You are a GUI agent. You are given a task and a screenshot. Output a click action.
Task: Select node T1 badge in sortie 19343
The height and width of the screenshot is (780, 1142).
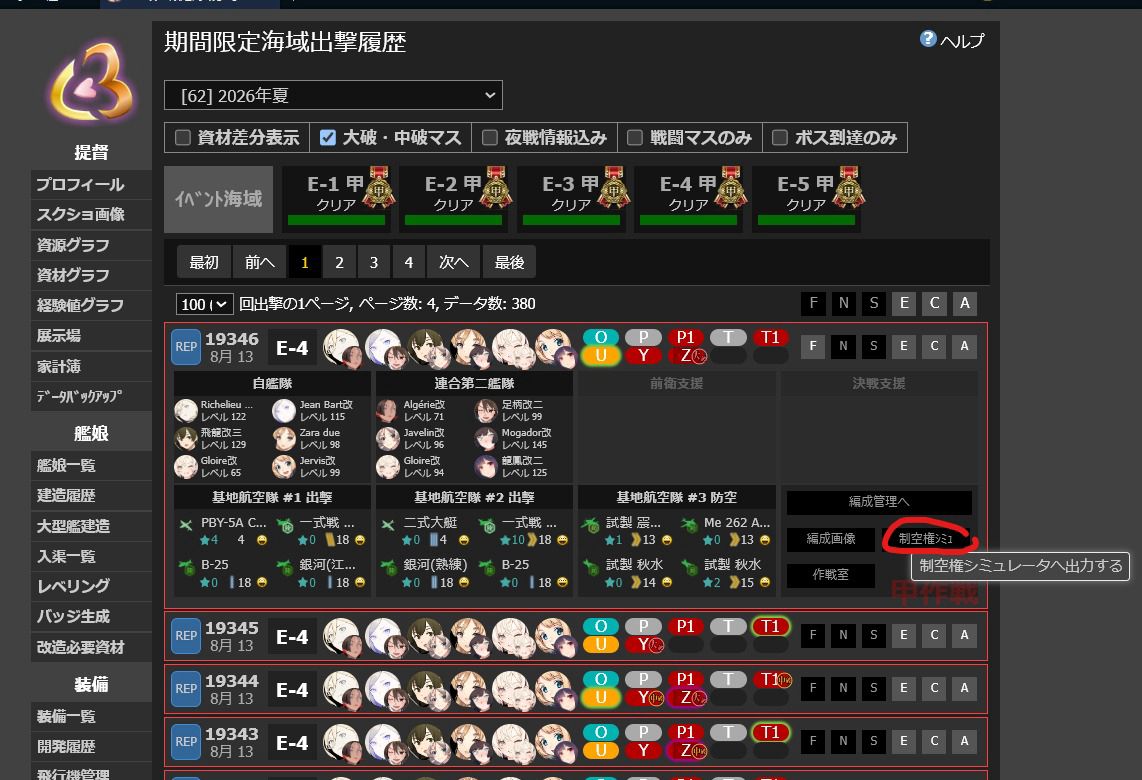coord(771,732)
